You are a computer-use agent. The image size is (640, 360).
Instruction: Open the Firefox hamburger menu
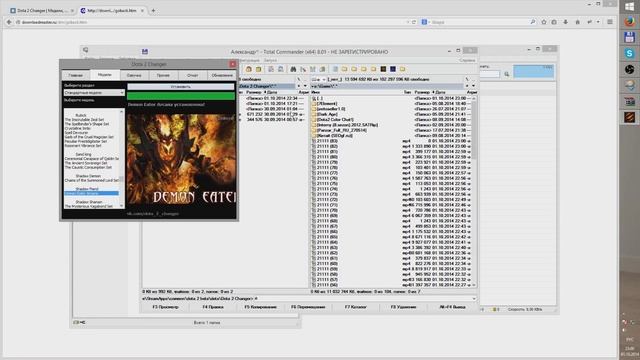tap(610, 22)
